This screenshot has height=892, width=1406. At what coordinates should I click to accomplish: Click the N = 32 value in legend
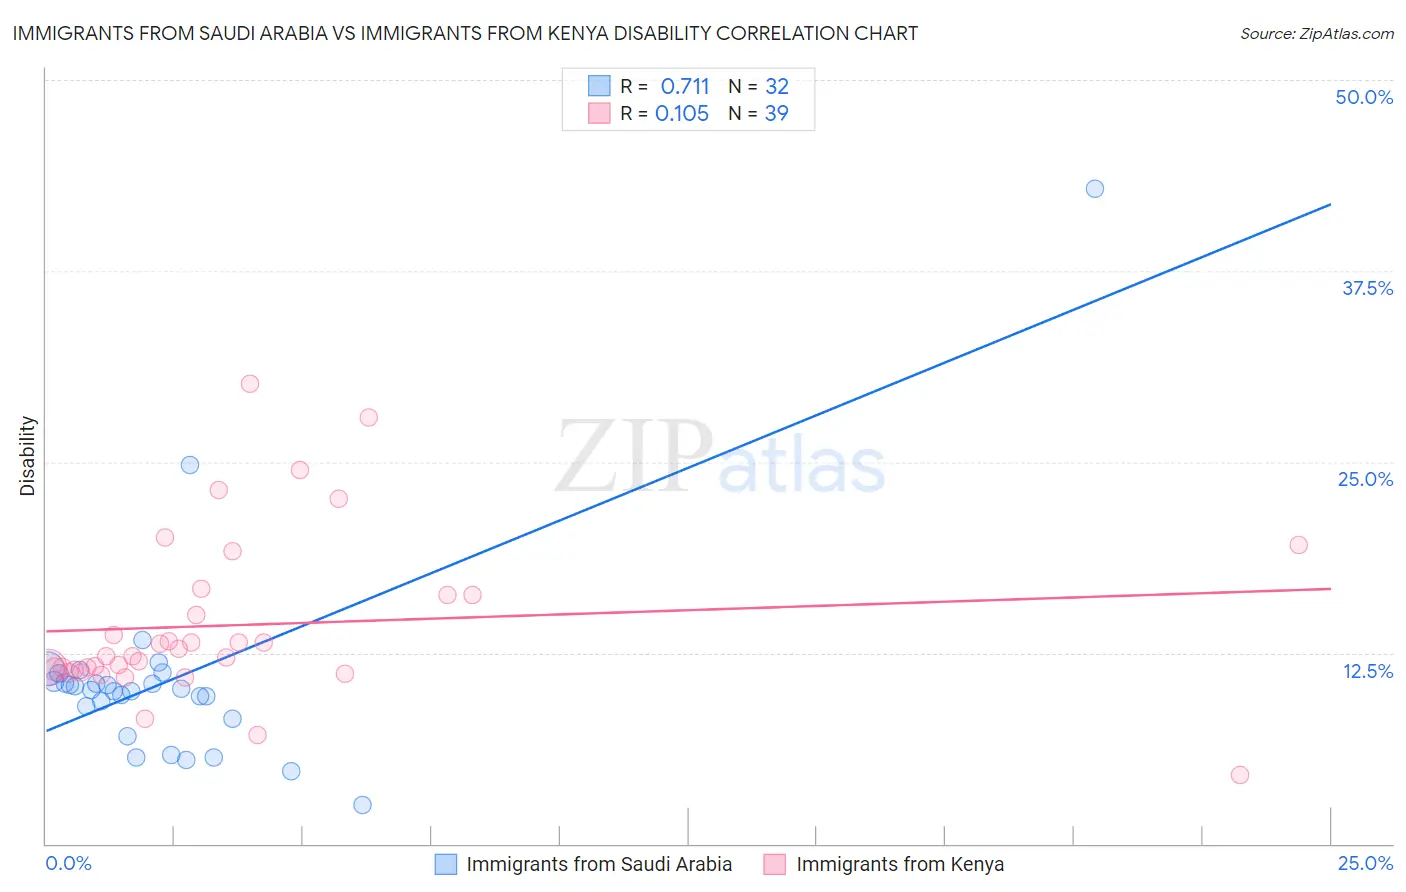point(759,86)
